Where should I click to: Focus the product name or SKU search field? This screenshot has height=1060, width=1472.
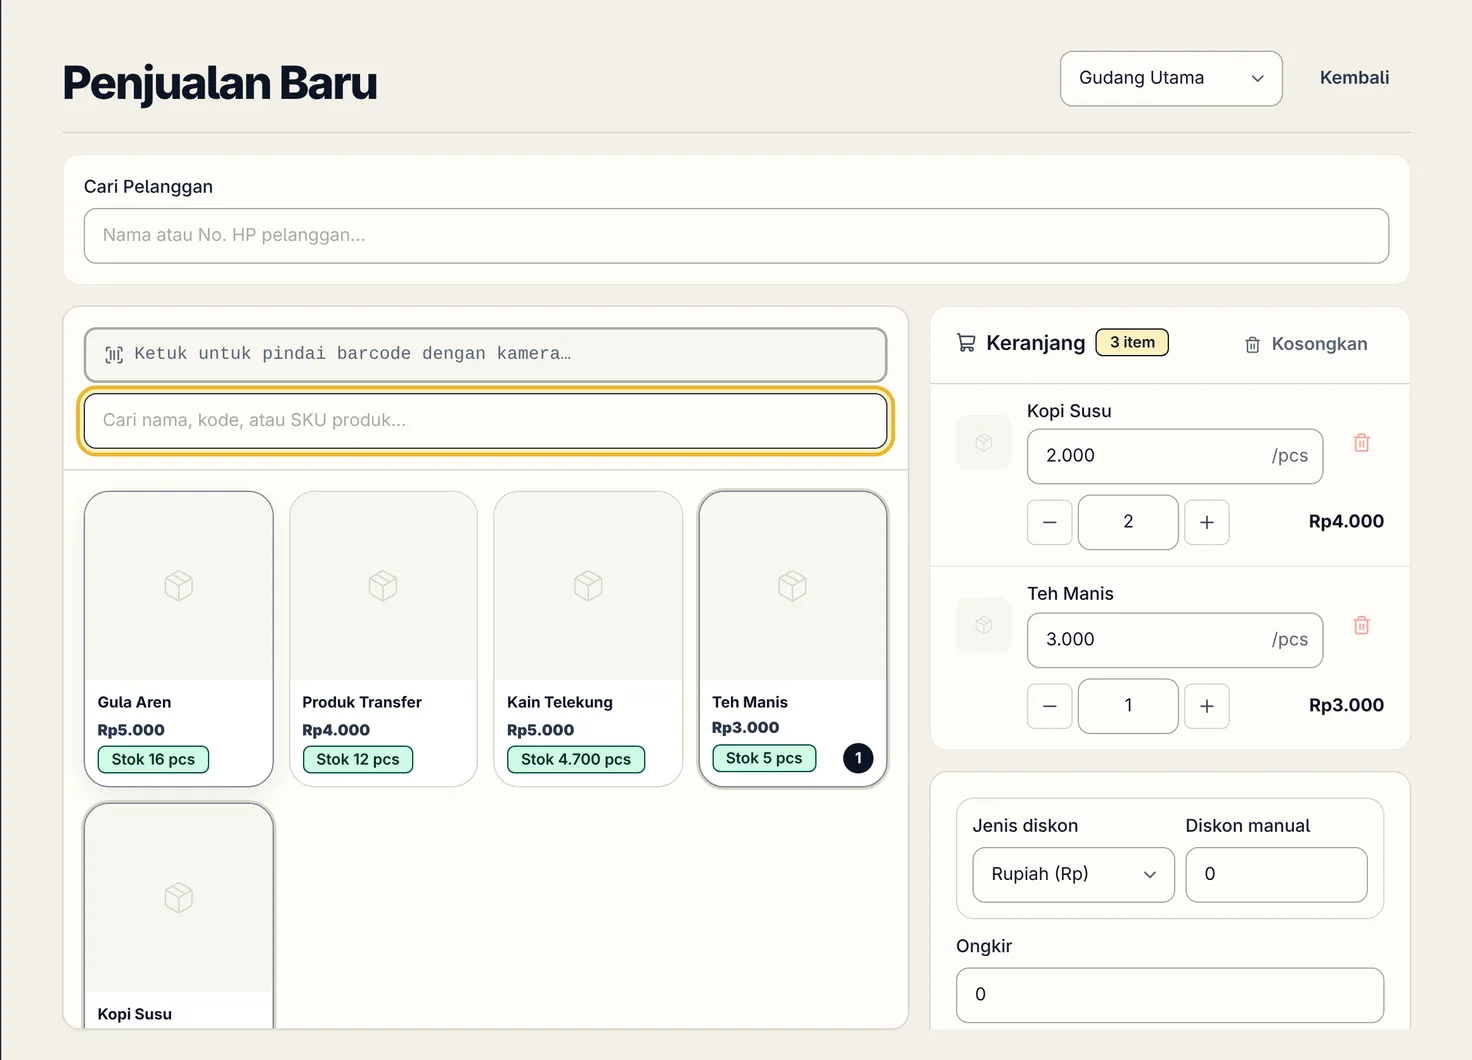[x=485, y=421]
